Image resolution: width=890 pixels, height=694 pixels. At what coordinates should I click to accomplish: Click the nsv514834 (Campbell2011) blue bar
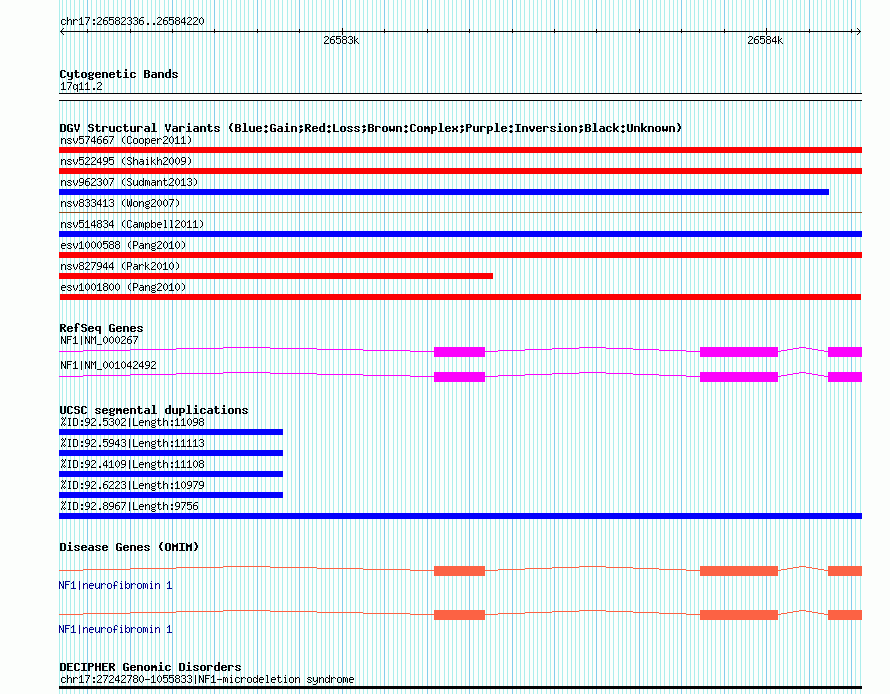(x=460, y=234)
